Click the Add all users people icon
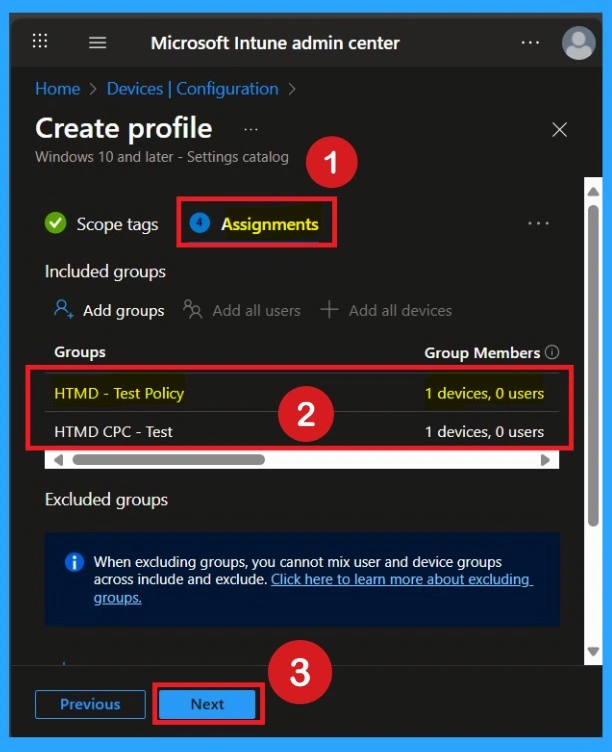This screenshot has height=752, width=612. click(192, 309)
